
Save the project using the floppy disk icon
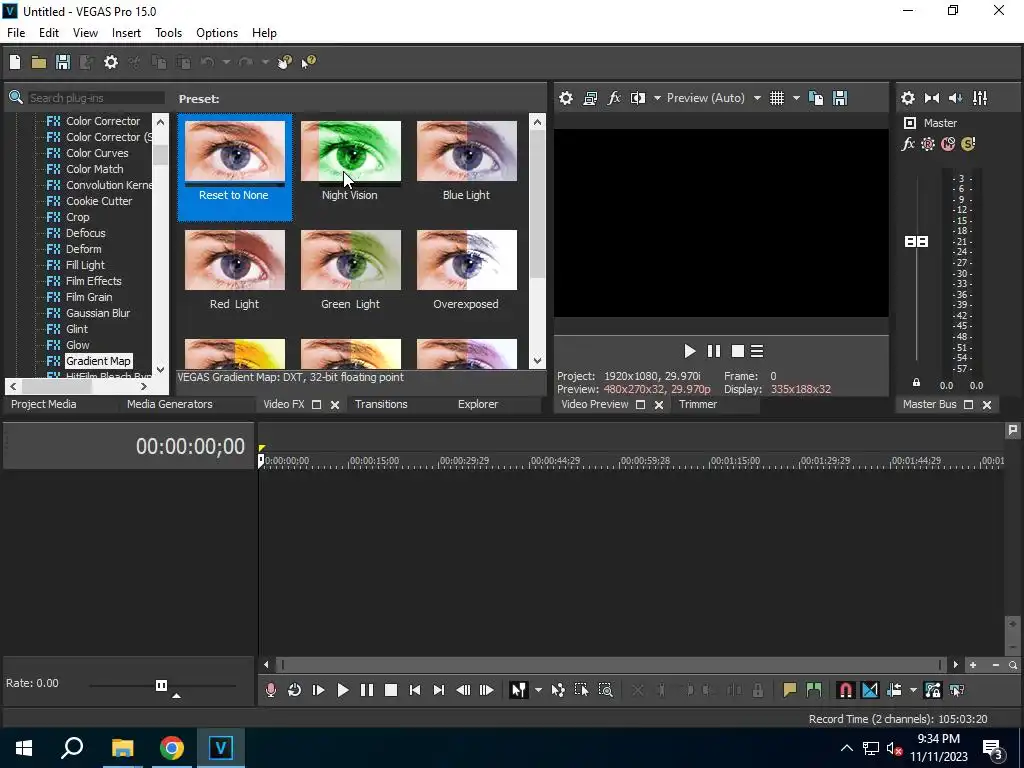(x=63, y=62)
